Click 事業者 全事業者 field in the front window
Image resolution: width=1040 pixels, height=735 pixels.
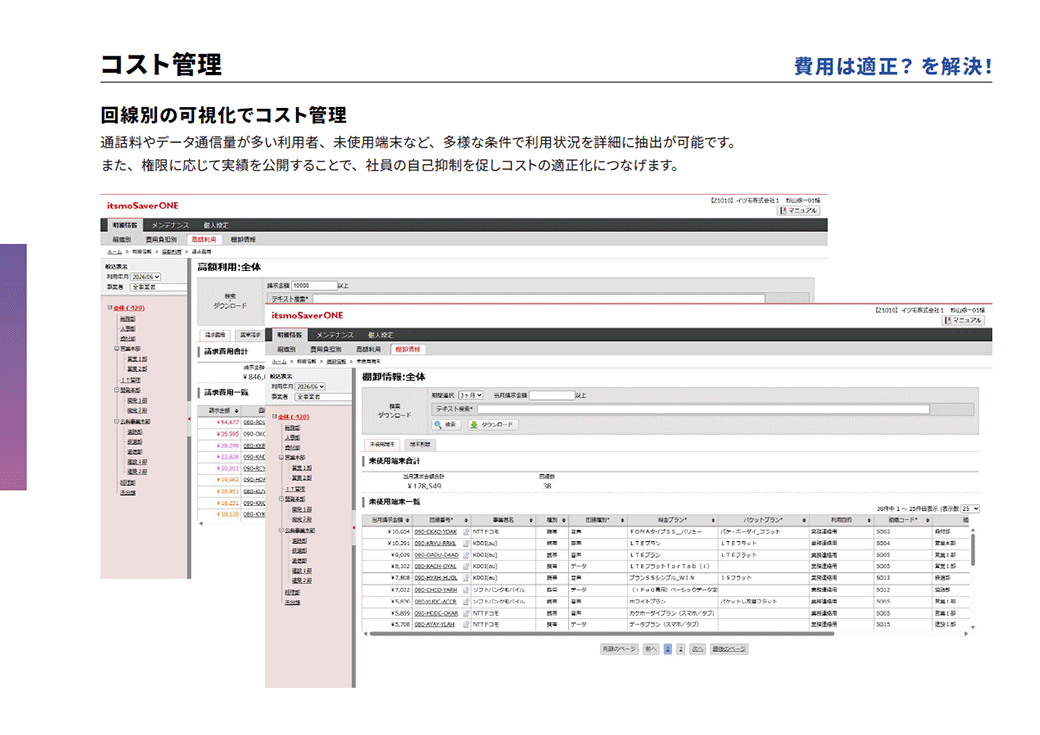click(x=322, y=397)
